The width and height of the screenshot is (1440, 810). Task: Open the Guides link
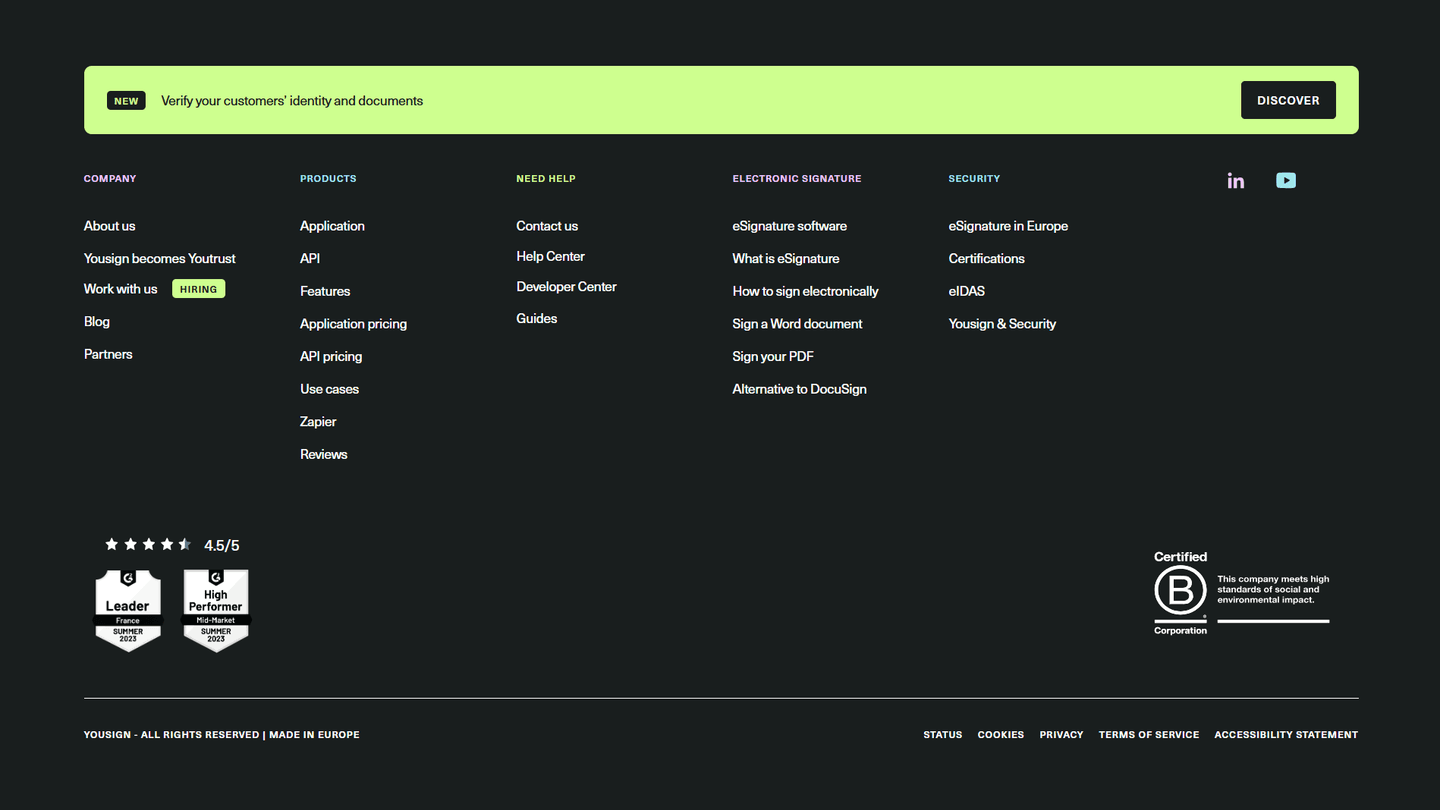(537, 318)
